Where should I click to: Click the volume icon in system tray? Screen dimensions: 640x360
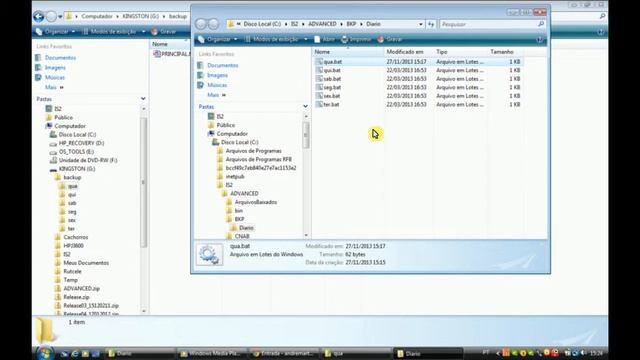[x=582, y=353]
